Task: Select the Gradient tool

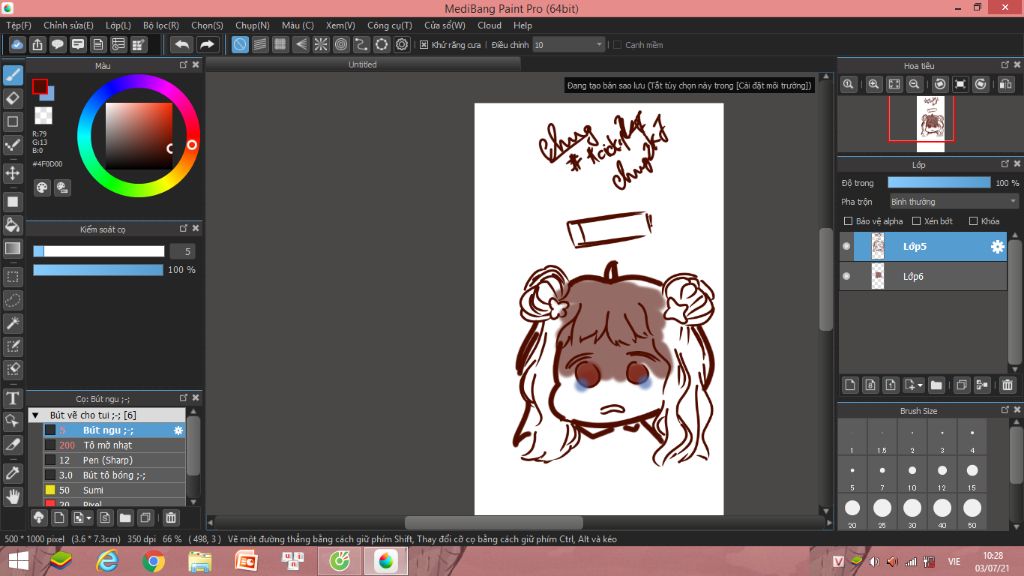Action: (13, 249)
